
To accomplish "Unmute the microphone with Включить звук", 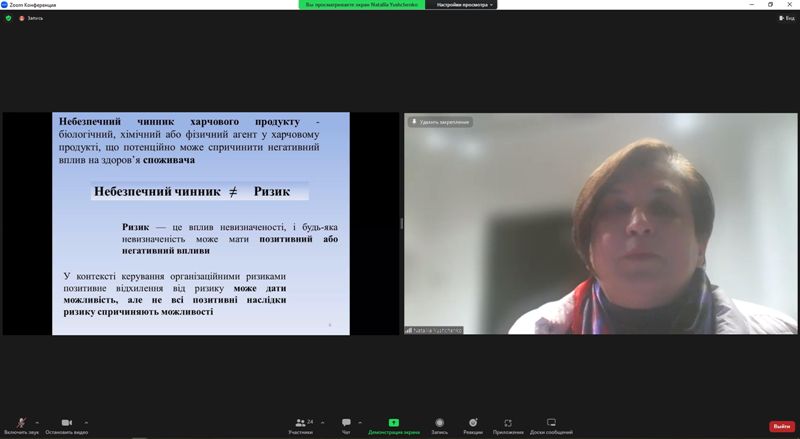I will [x=21, y=426].
